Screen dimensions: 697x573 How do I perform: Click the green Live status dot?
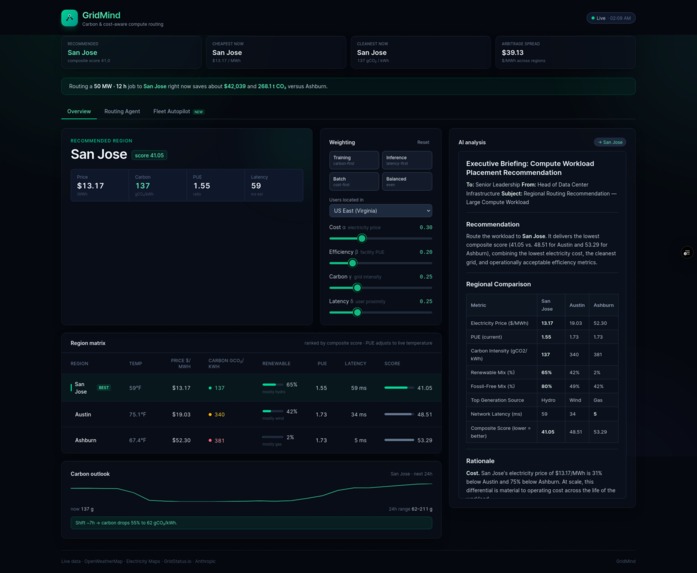(593, 18)
